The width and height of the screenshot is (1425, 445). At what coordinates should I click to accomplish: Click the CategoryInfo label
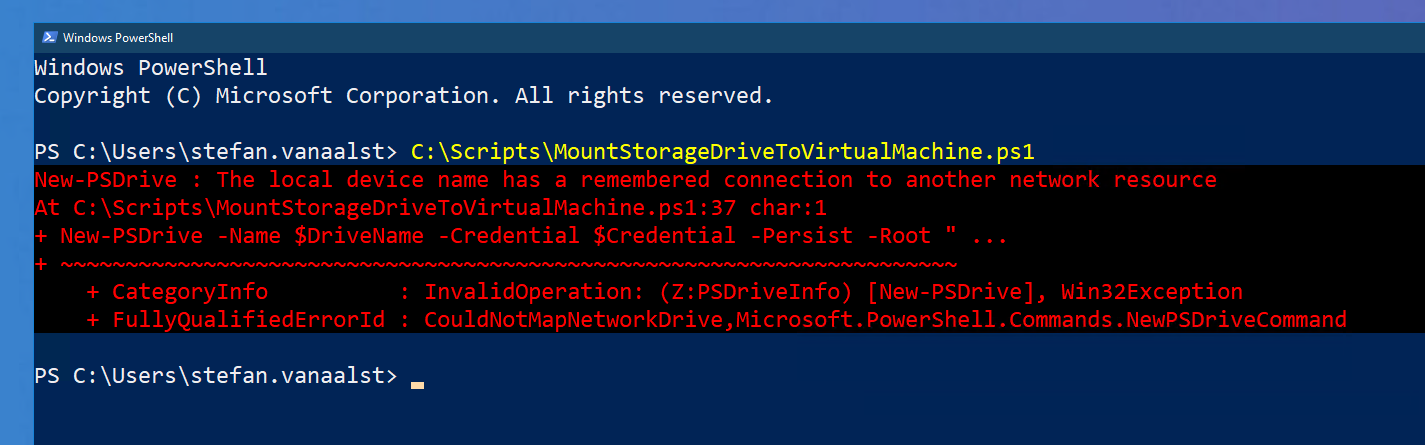tap(190, 292)
